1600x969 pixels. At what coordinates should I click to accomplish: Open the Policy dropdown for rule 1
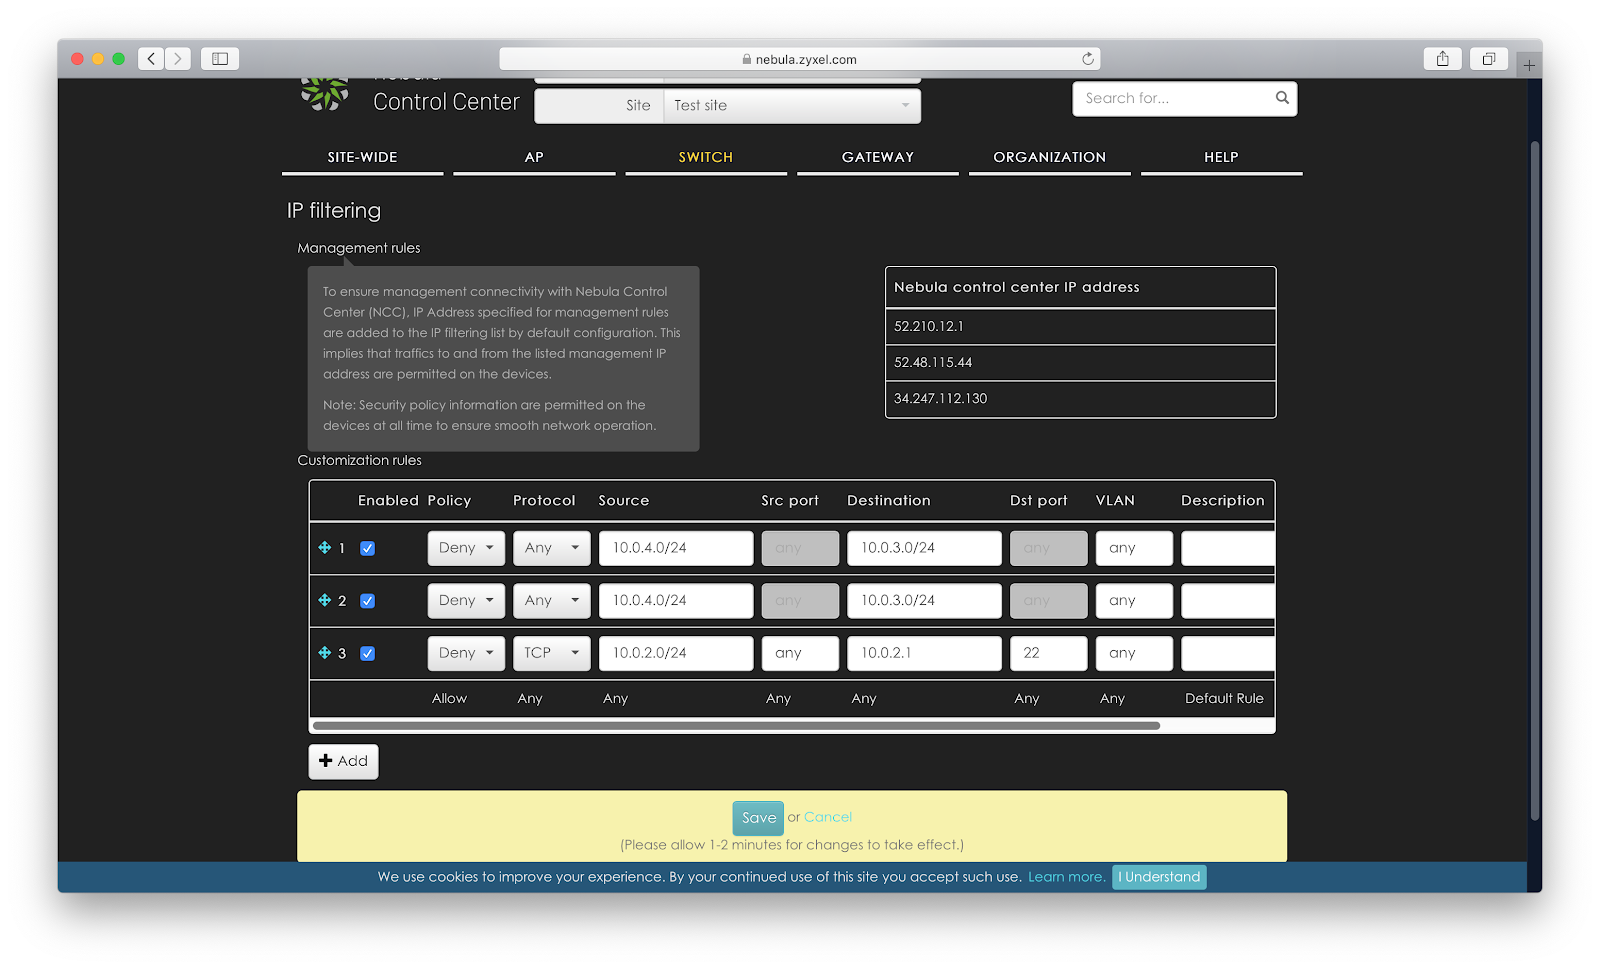tap(466, 548)
